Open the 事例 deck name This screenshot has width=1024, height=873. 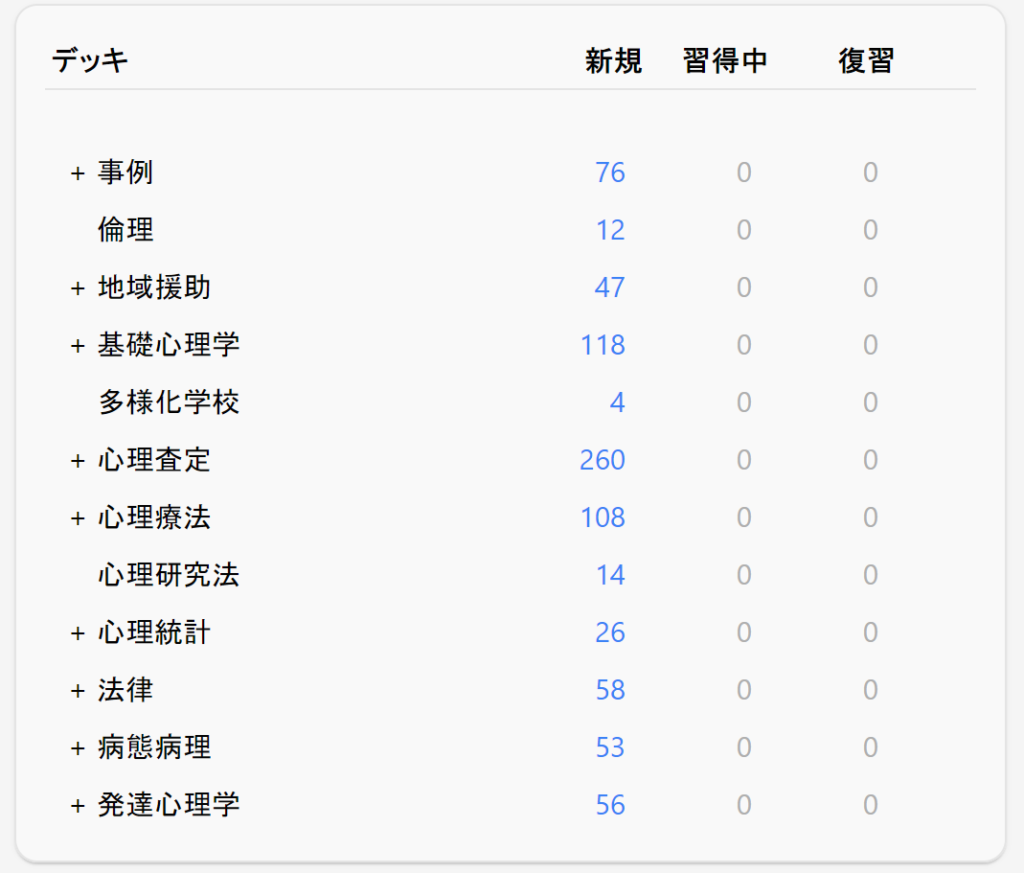pos(125,173)
